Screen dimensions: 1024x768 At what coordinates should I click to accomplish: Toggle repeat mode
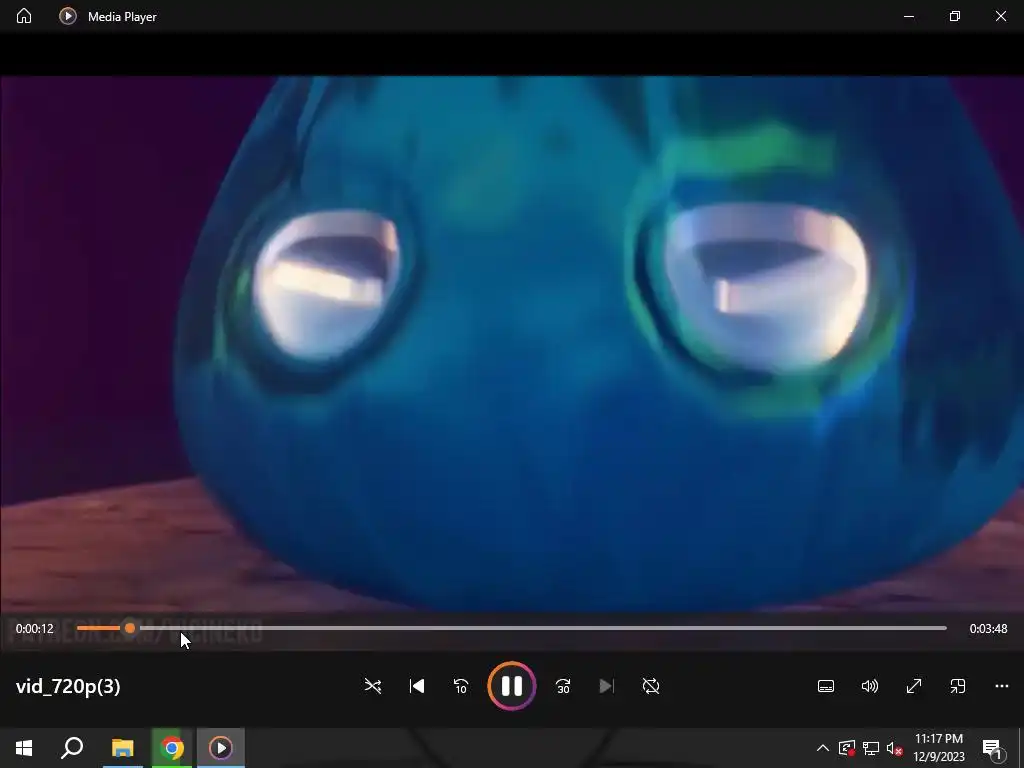click(x=651, y=686)
